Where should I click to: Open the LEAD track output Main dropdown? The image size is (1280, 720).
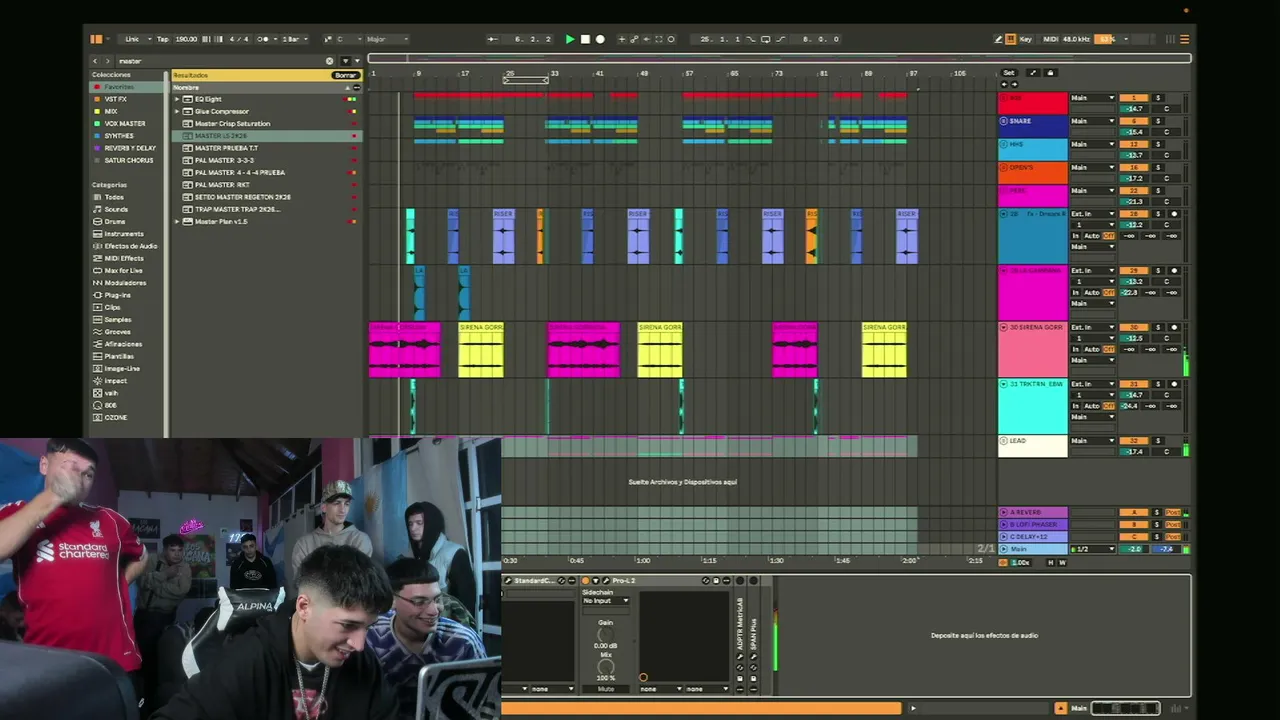tap(1092, 441)
